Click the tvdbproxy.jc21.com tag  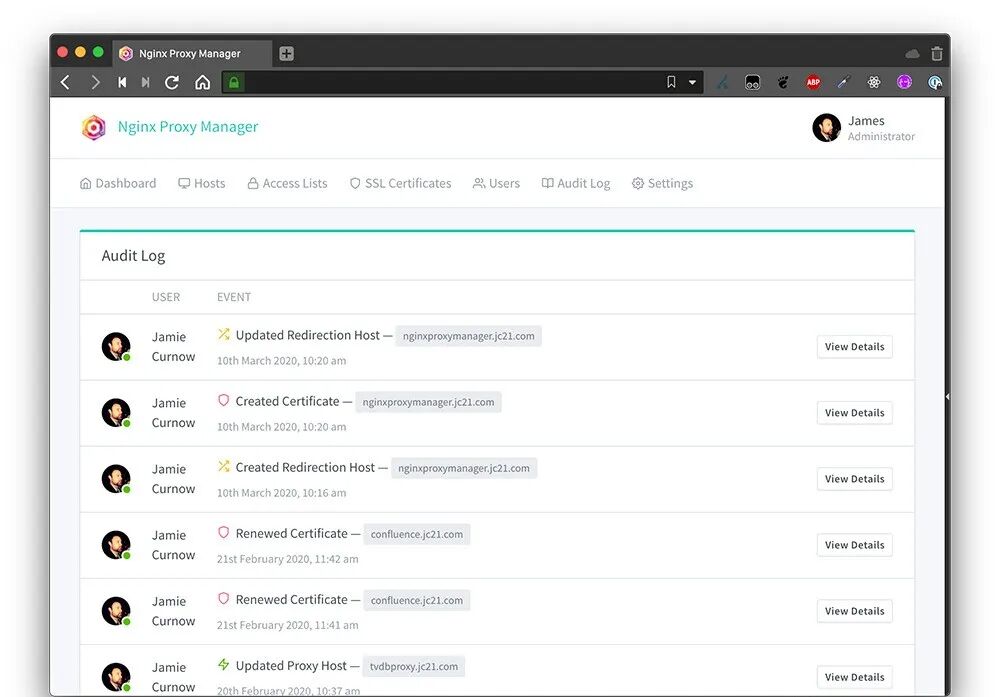(414, 666)
